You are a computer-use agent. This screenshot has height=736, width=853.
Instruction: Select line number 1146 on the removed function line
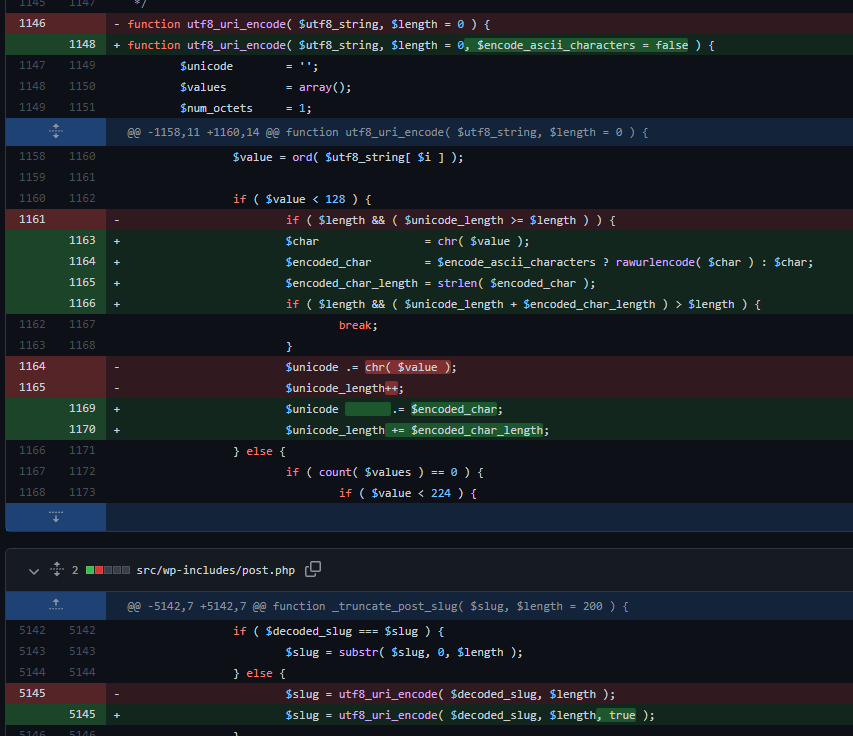[31, 23]
